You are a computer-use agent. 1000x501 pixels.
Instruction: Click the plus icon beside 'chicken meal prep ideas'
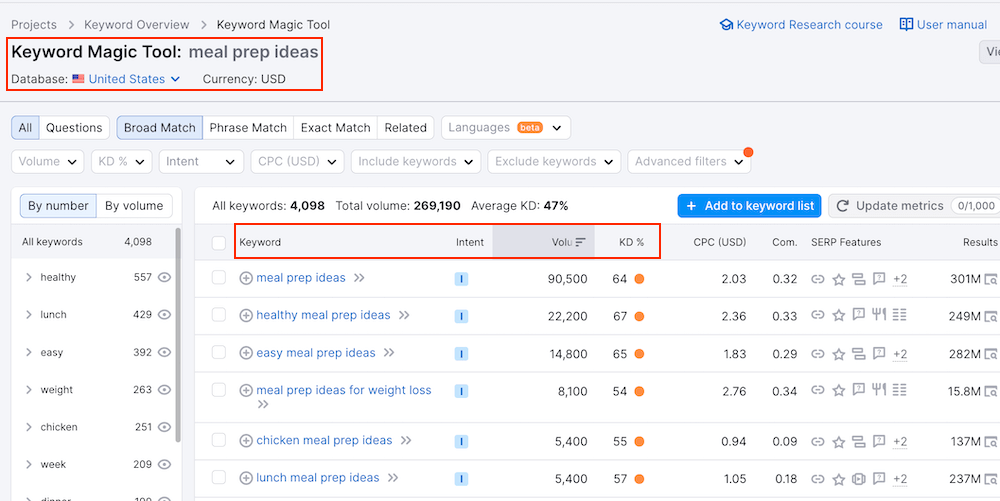pyautogui.click(x=246, y=441)
